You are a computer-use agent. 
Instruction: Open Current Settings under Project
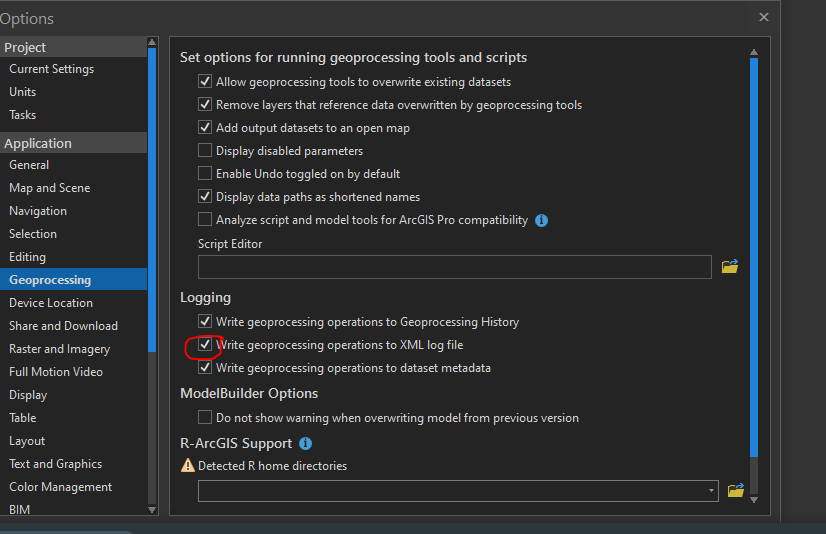pos(52,69)
